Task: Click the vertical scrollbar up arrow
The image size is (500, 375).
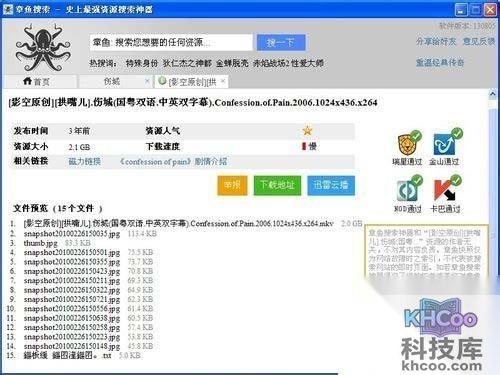Action: (492, 95)
